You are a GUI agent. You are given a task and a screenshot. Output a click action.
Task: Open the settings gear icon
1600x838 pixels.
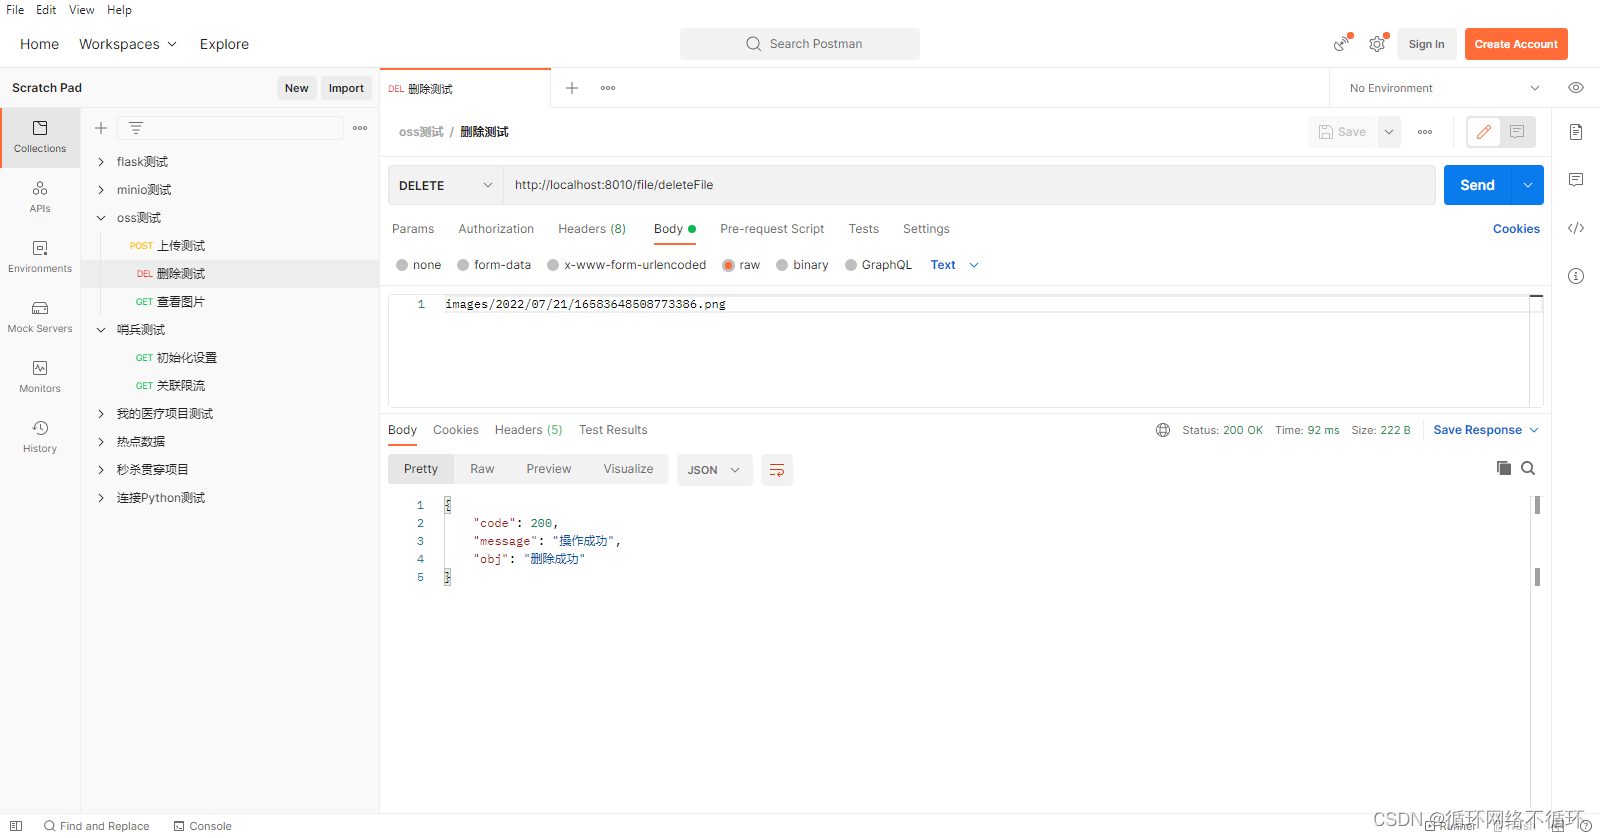[x=1377, y=44]
